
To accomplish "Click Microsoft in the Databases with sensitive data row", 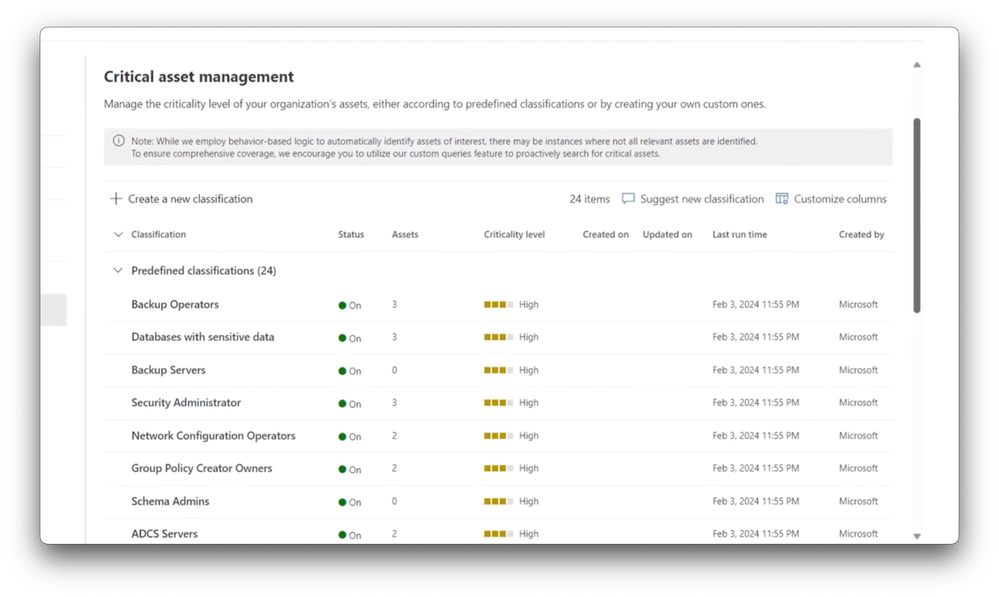I will tap(858, 337).
